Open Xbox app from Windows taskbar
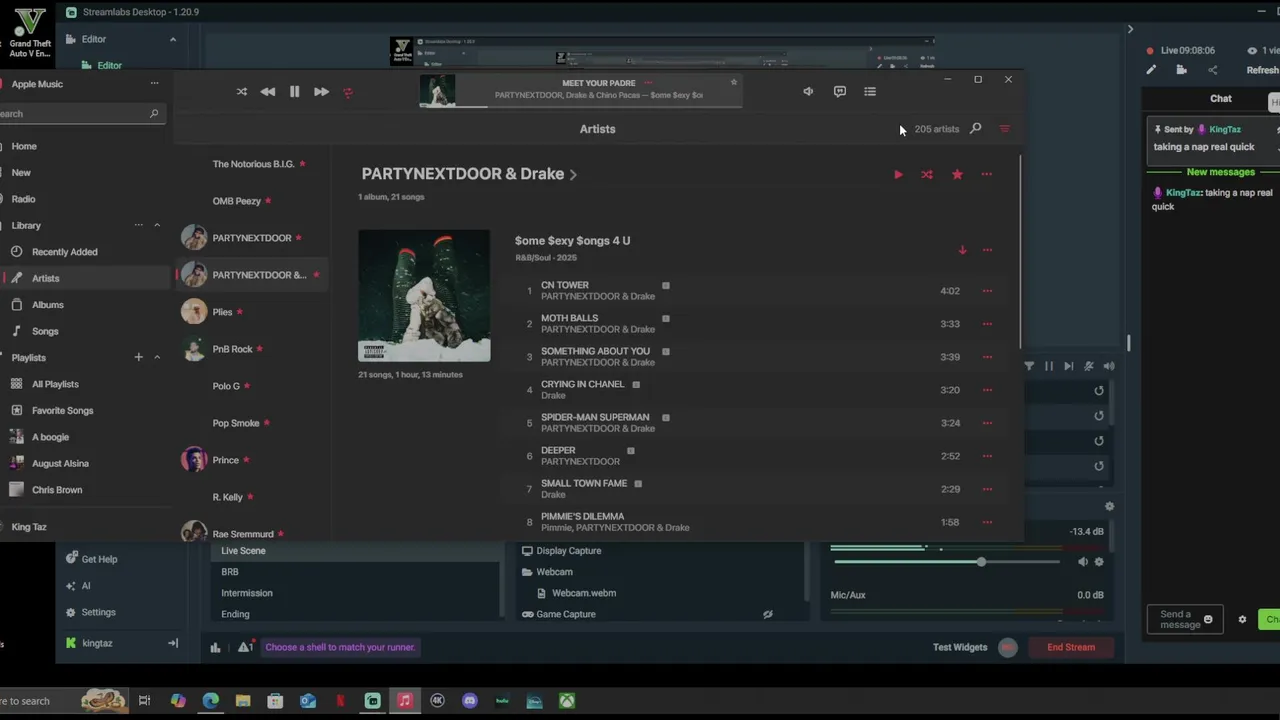 point(567,701)
